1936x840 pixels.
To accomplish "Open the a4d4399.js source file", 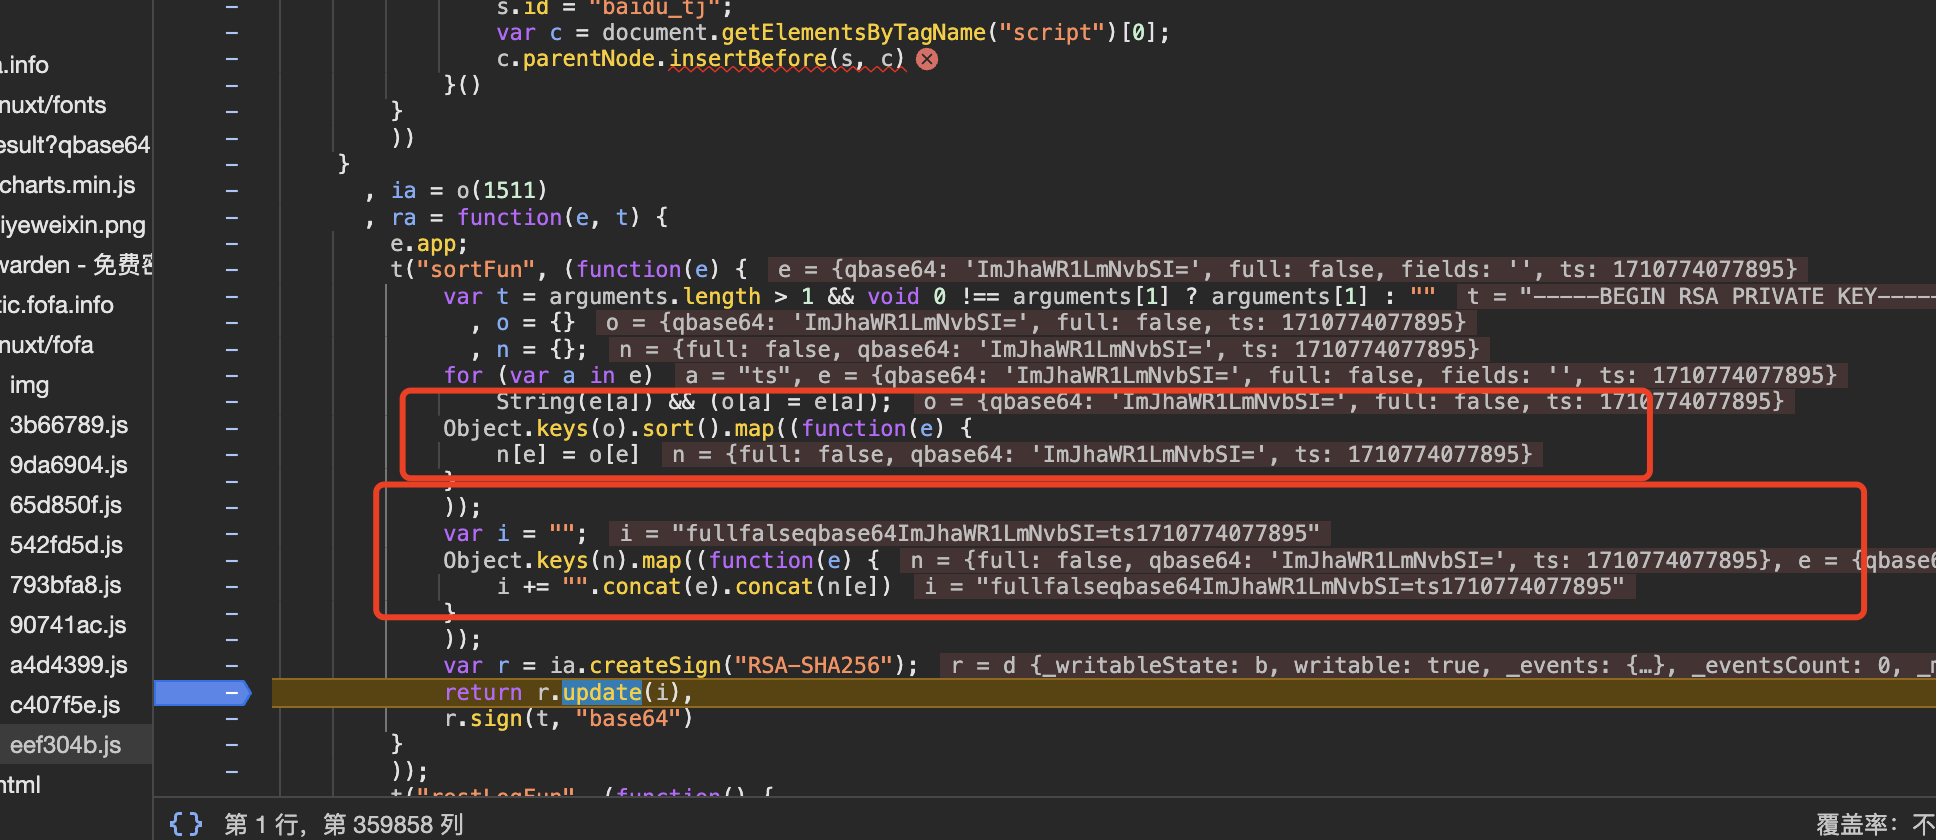I will (68, 665).
